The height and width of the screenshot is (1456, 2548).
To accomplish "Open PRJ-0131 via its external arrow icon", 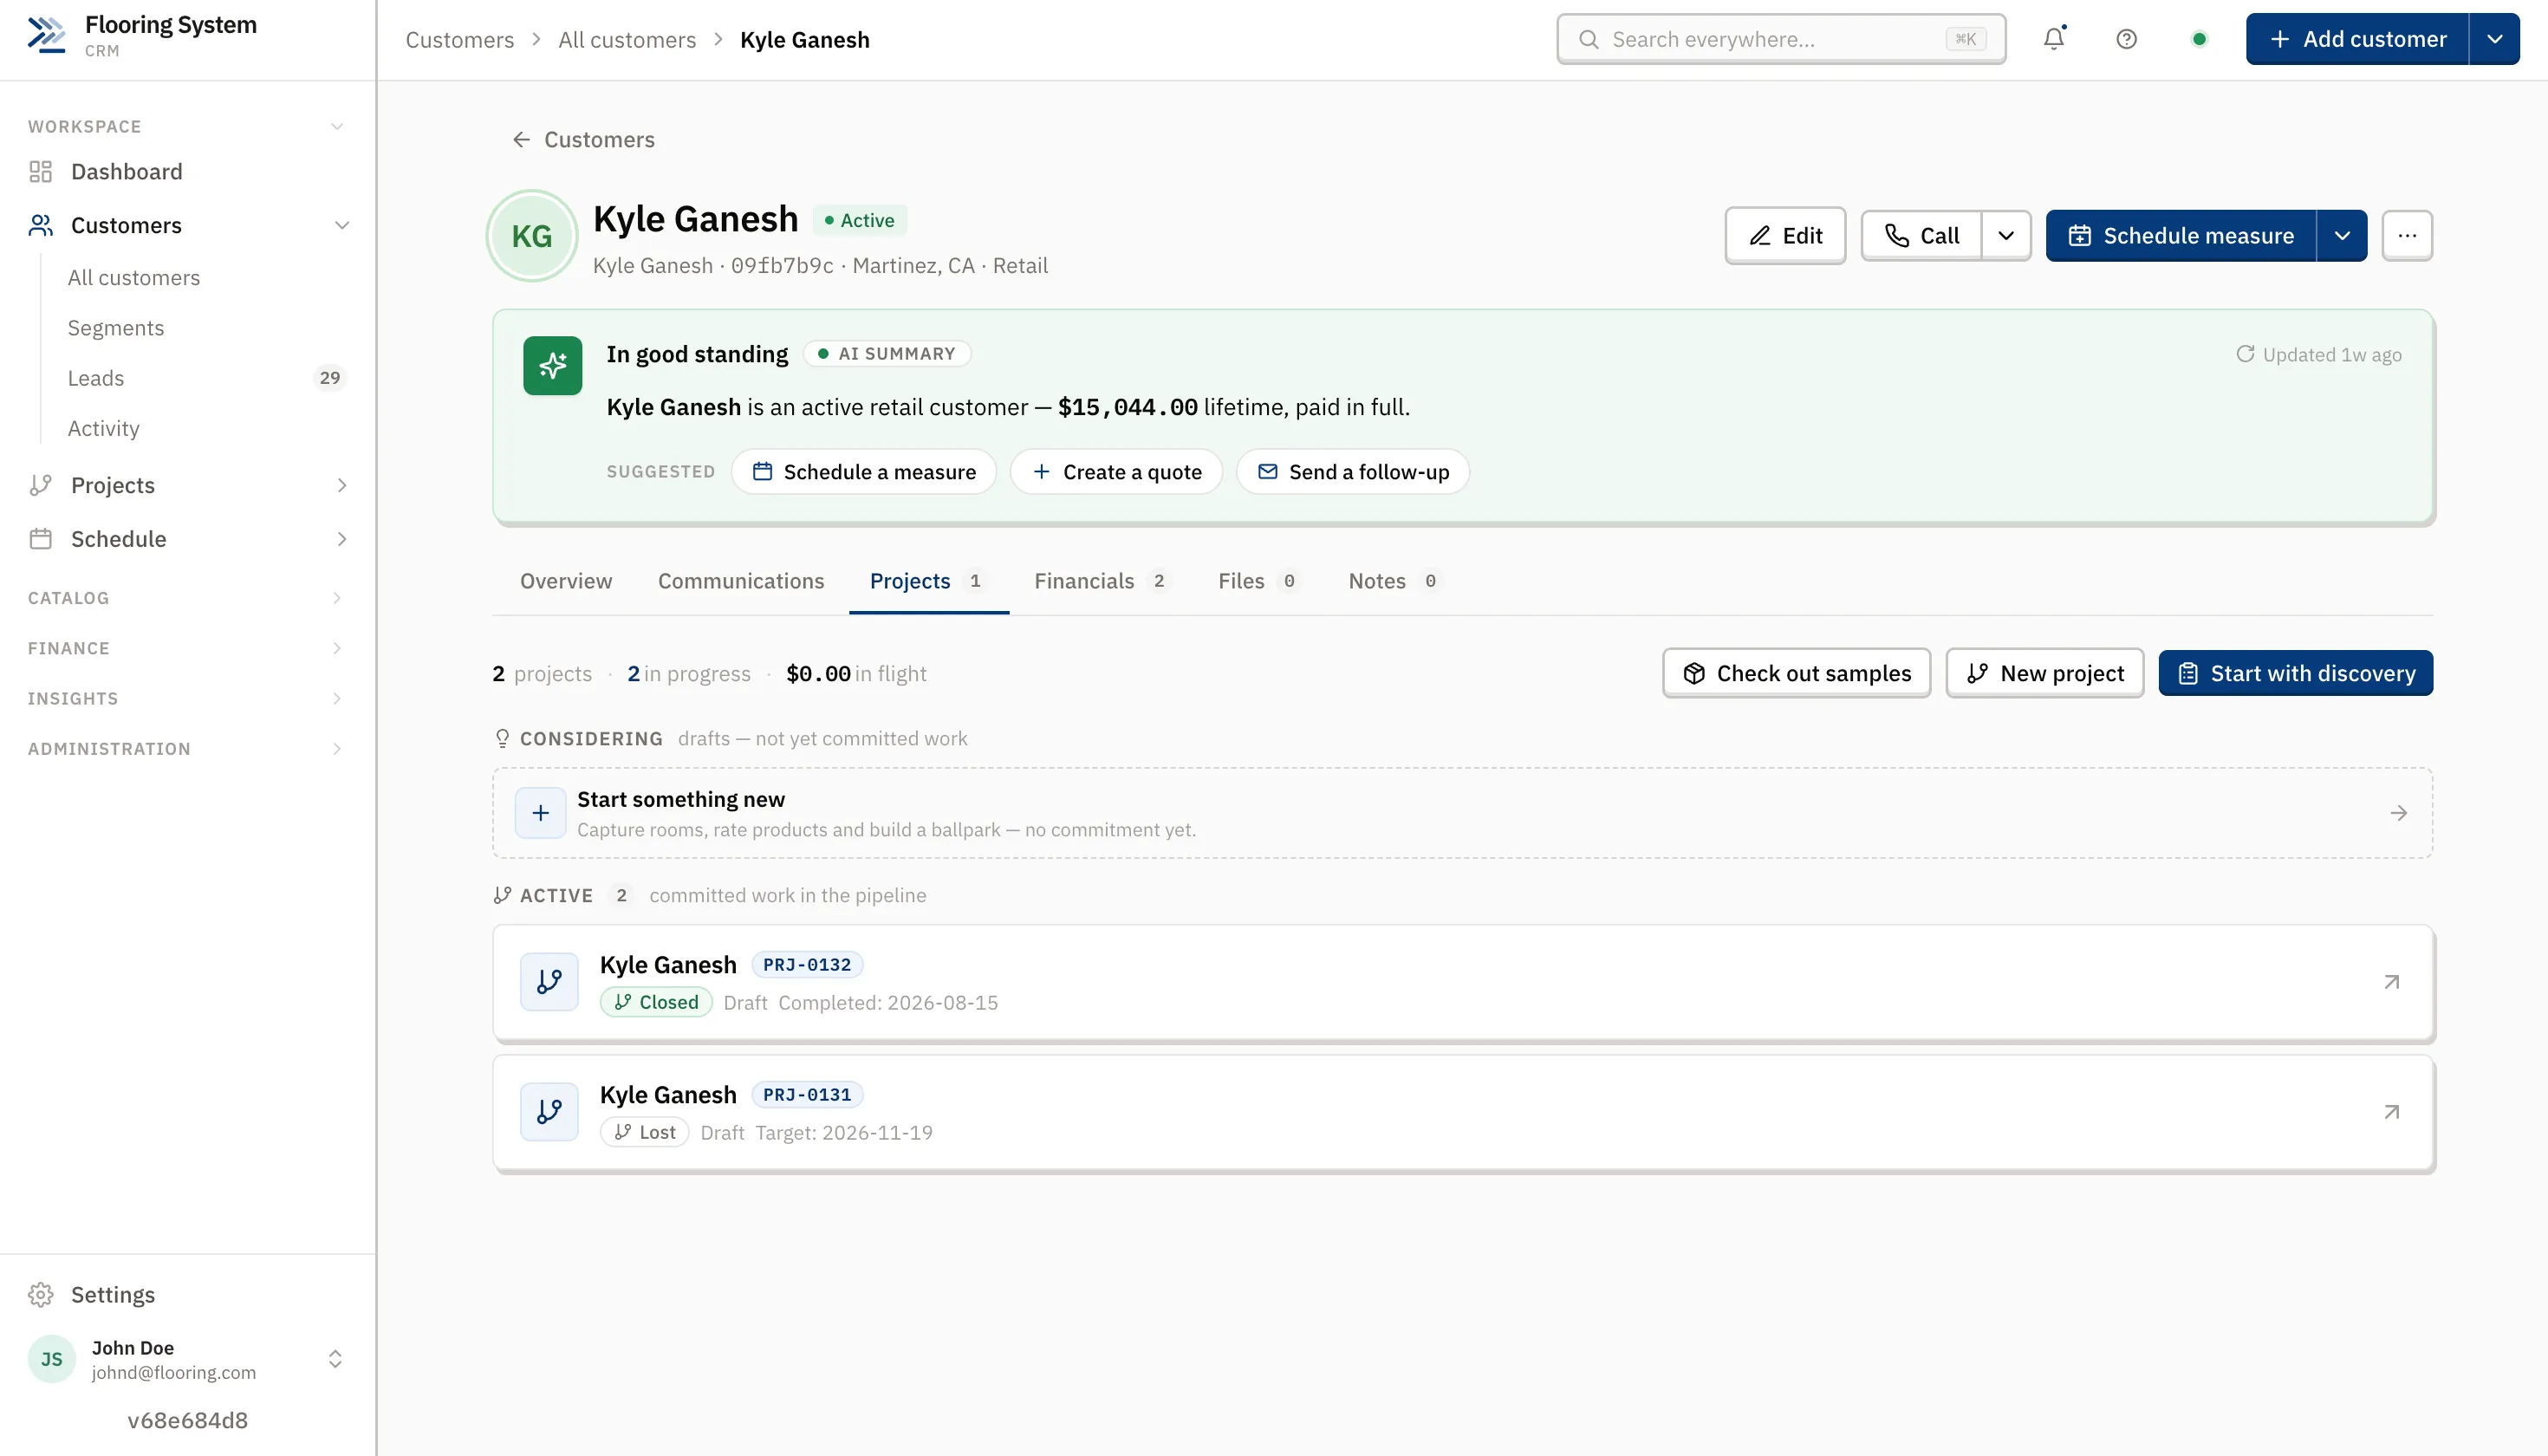I will point(2392,1112).
